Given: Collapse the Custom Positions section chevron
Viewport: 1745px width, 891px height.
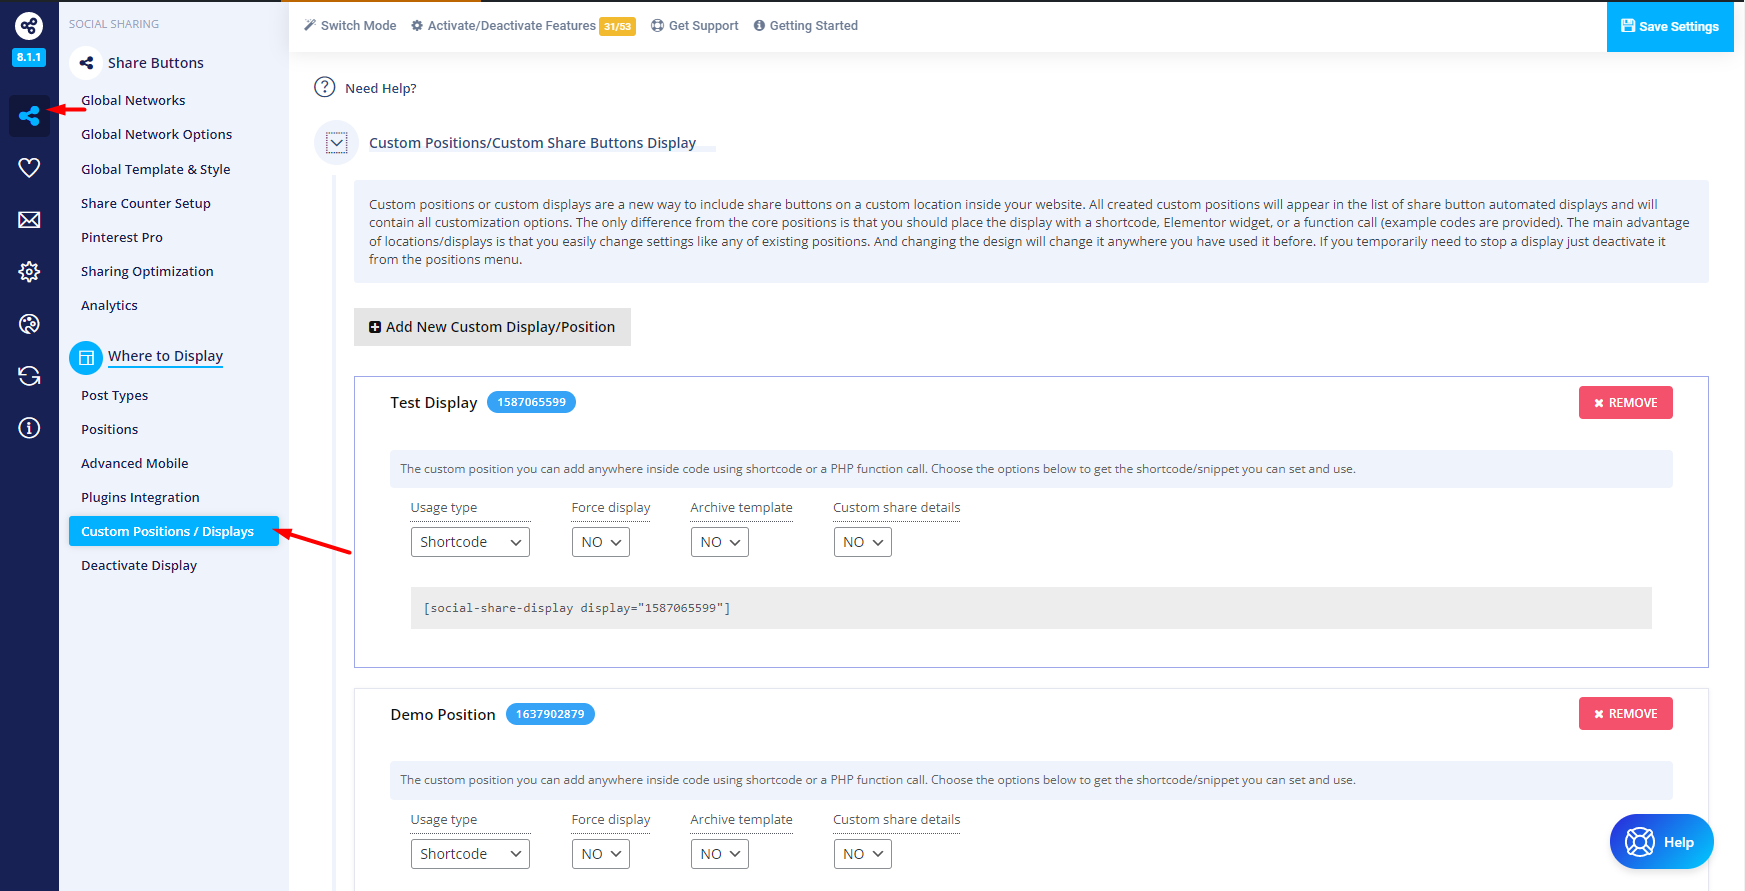Looking at the screenshot, I should click(x=337, y=143).
